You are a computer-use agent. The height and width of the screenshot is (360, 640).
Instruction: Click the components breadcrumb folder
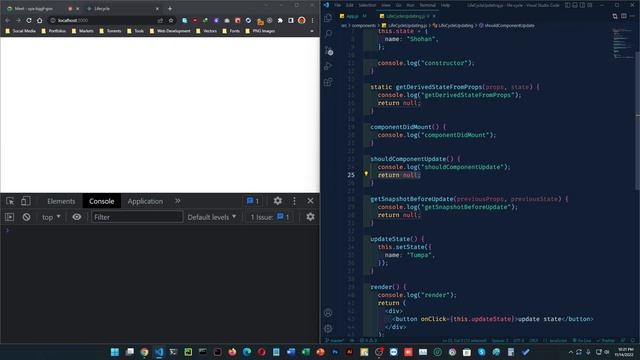point(363,25)
